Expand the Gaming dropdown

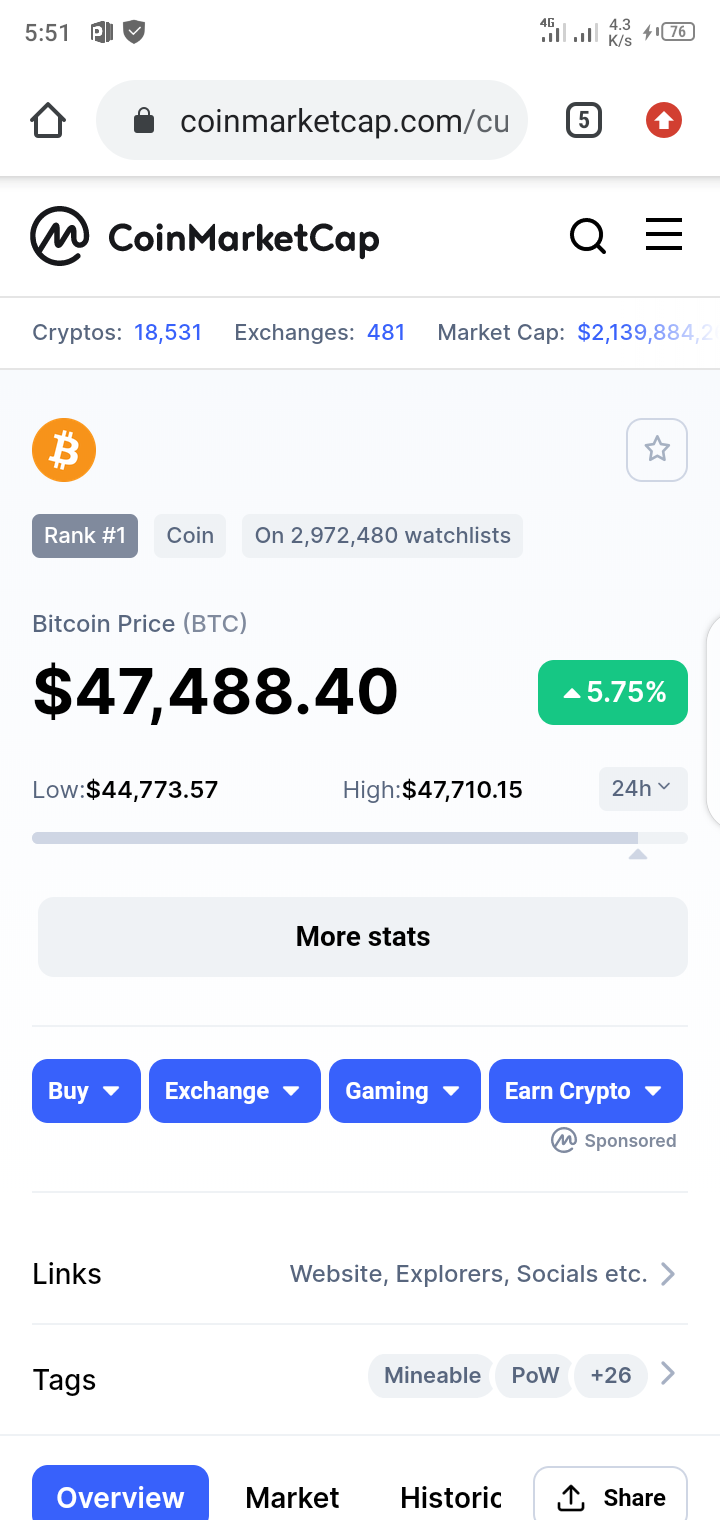coord(405,1091)
